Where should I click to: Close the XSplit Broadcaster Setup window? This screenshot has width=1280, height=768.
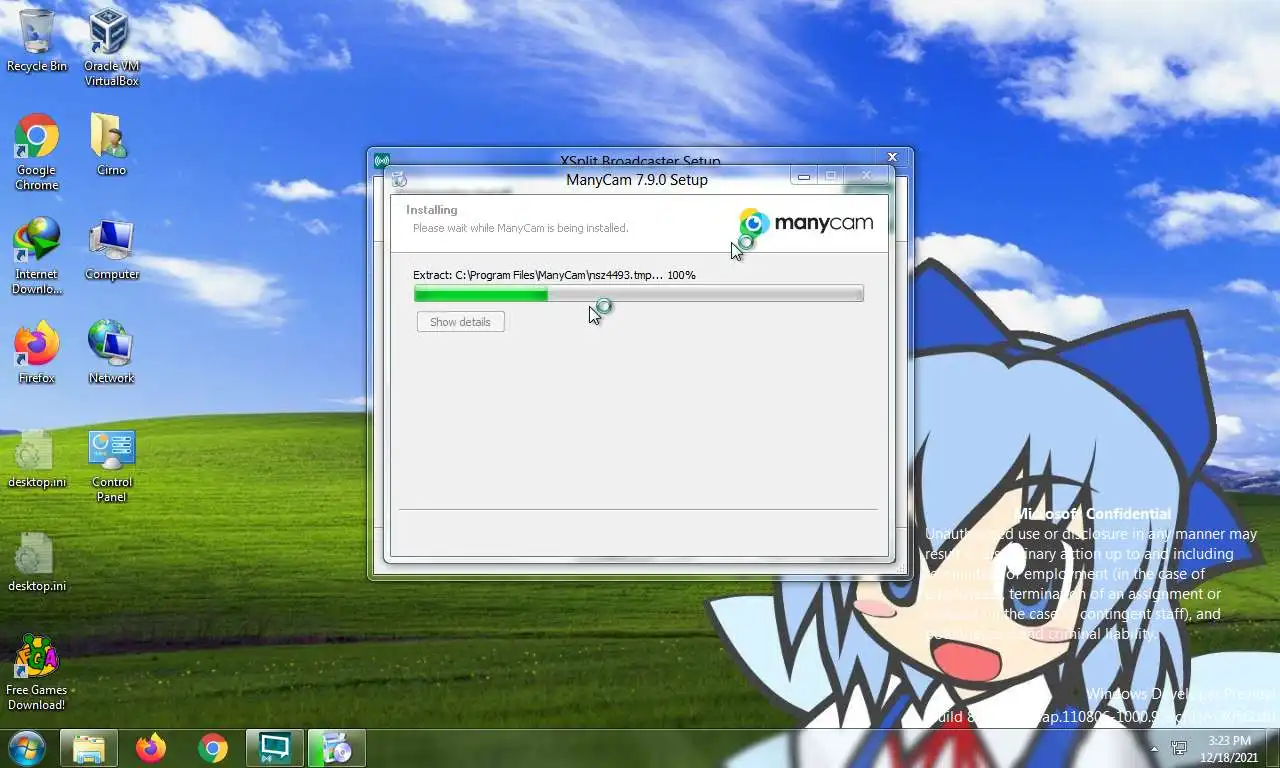(892, 157)
